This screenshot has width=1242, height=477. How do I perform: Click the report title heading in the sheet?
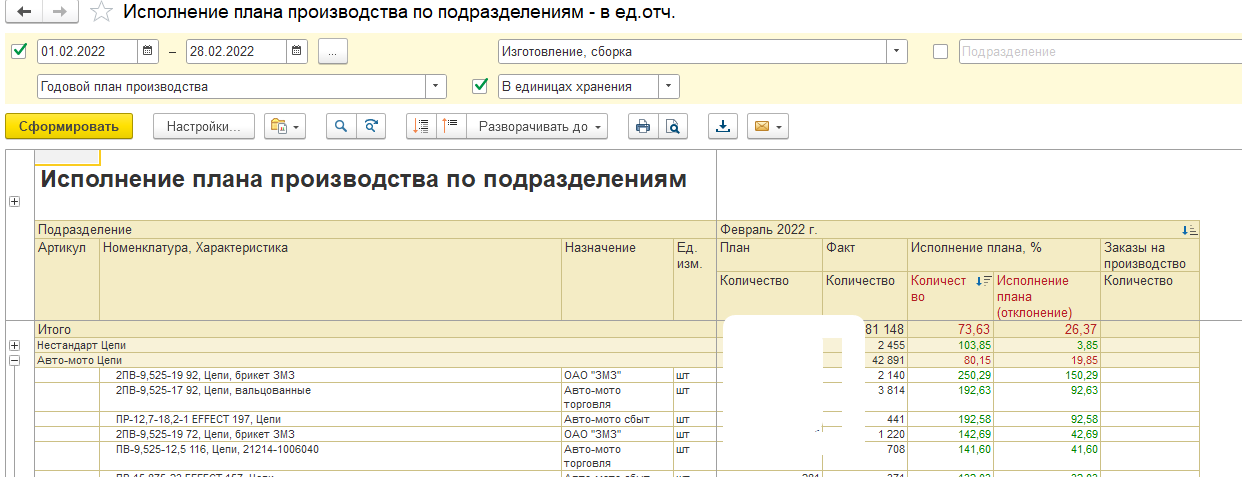point(363,179)
